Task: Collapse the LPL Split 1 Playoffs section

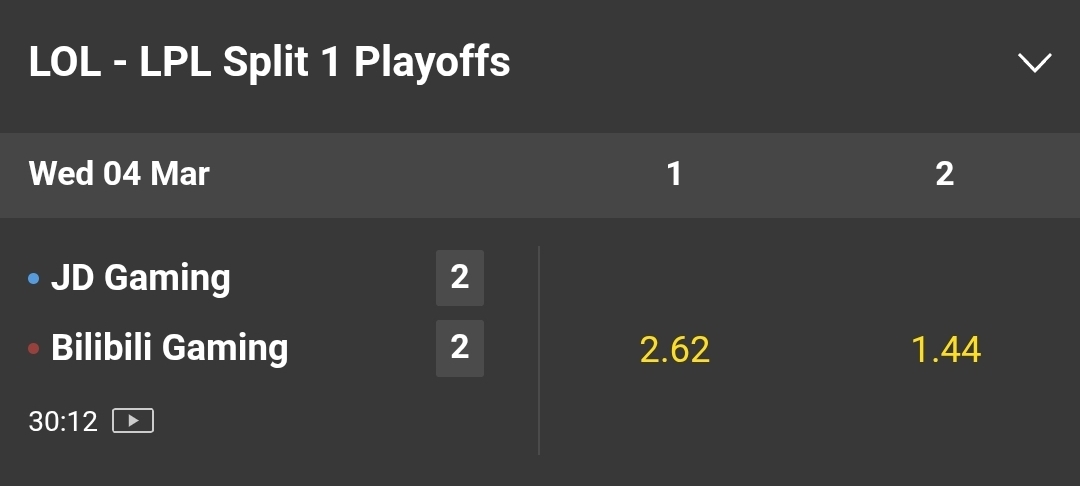Action: click(x=1035, y=63)
